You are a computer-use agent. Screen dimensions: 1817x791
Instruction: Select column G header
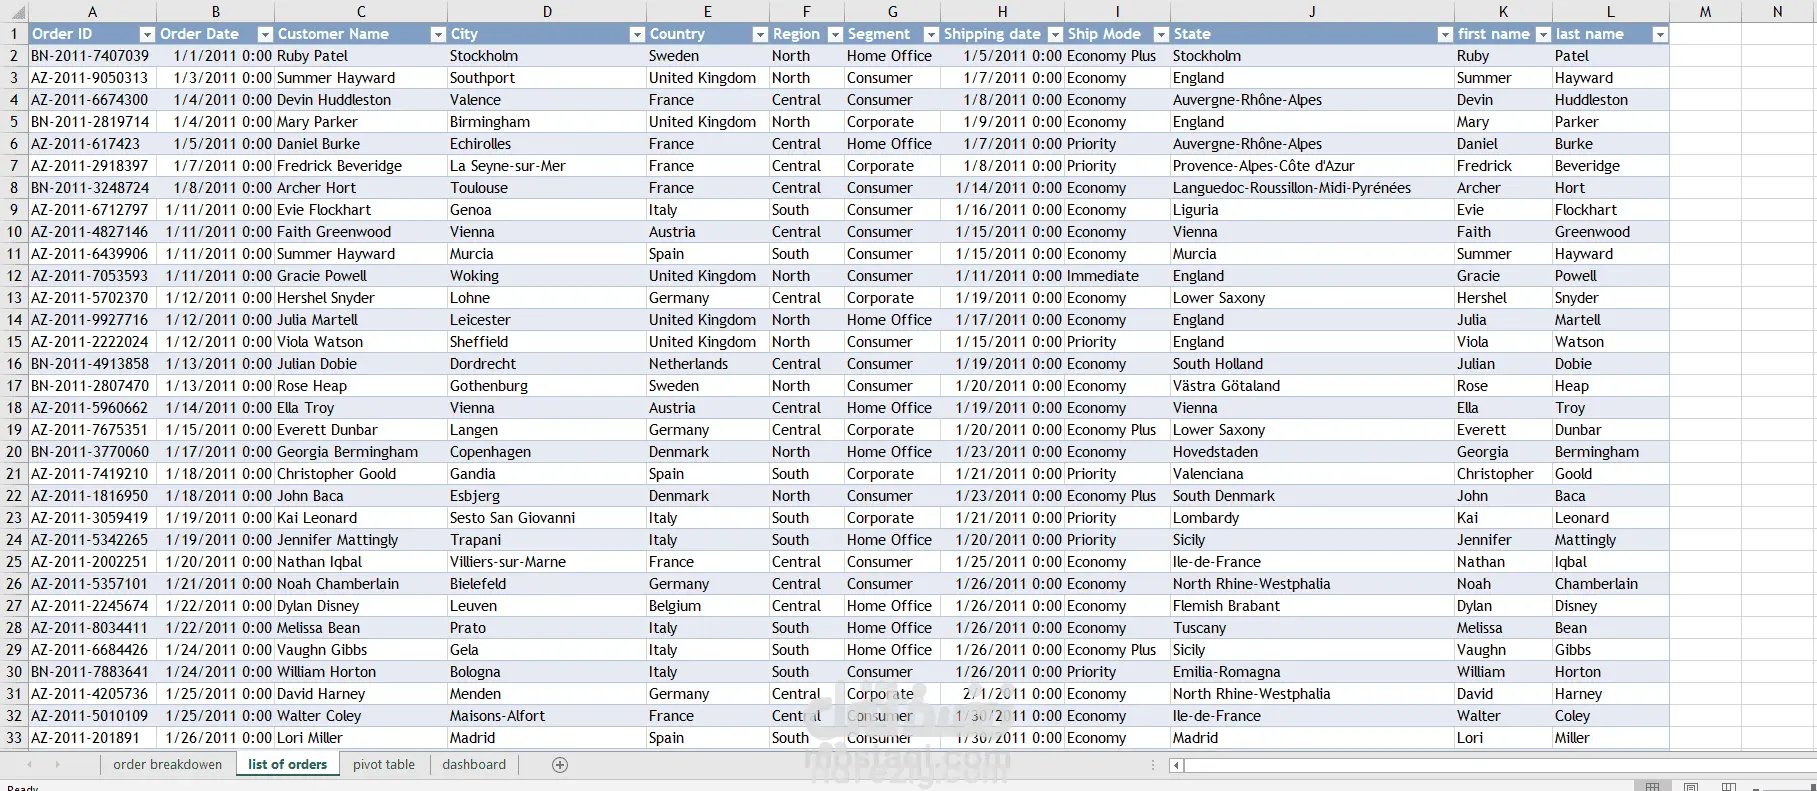[893, 12]
